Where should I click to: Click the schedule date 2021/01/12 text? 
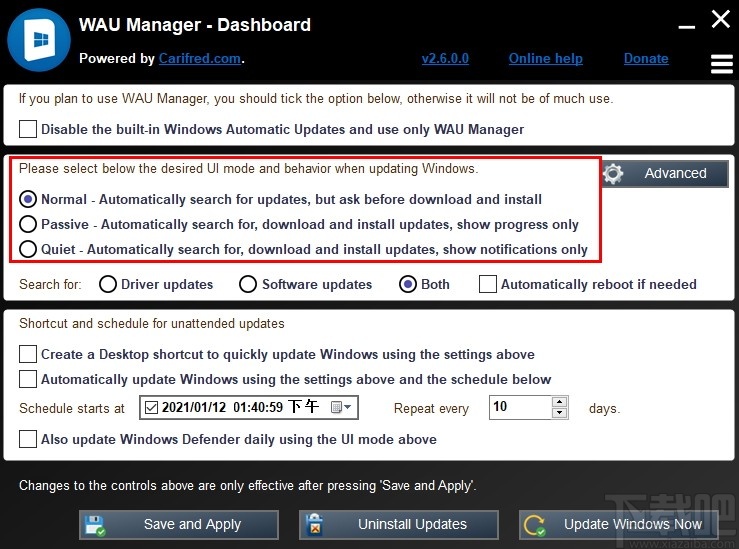click(194, 407)
